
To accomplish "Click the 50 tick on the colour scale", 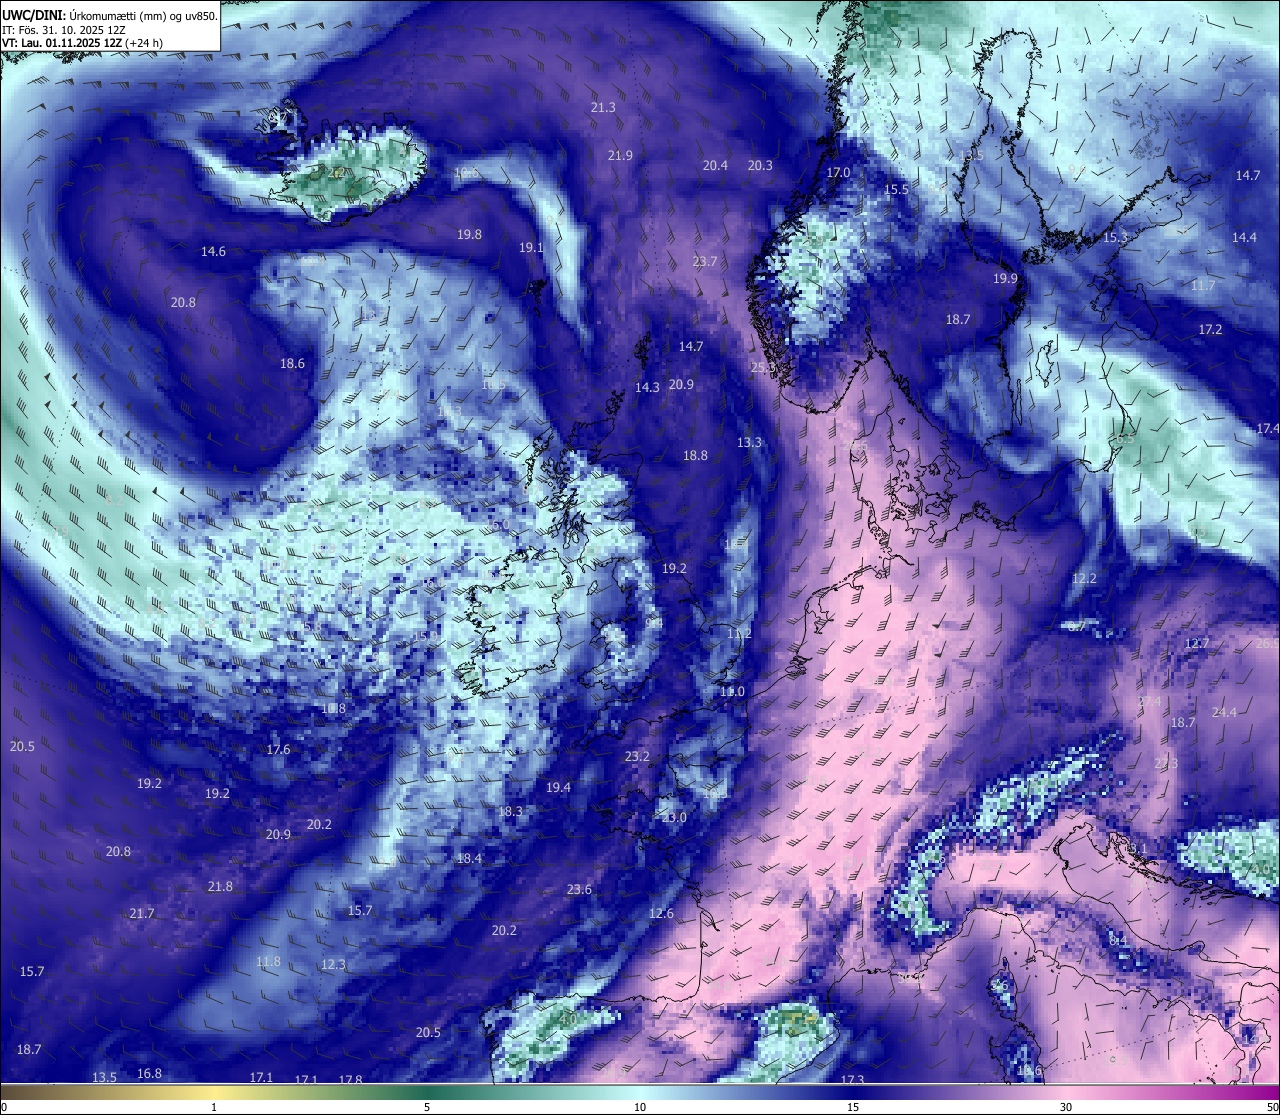I will coord(1272,1107).
